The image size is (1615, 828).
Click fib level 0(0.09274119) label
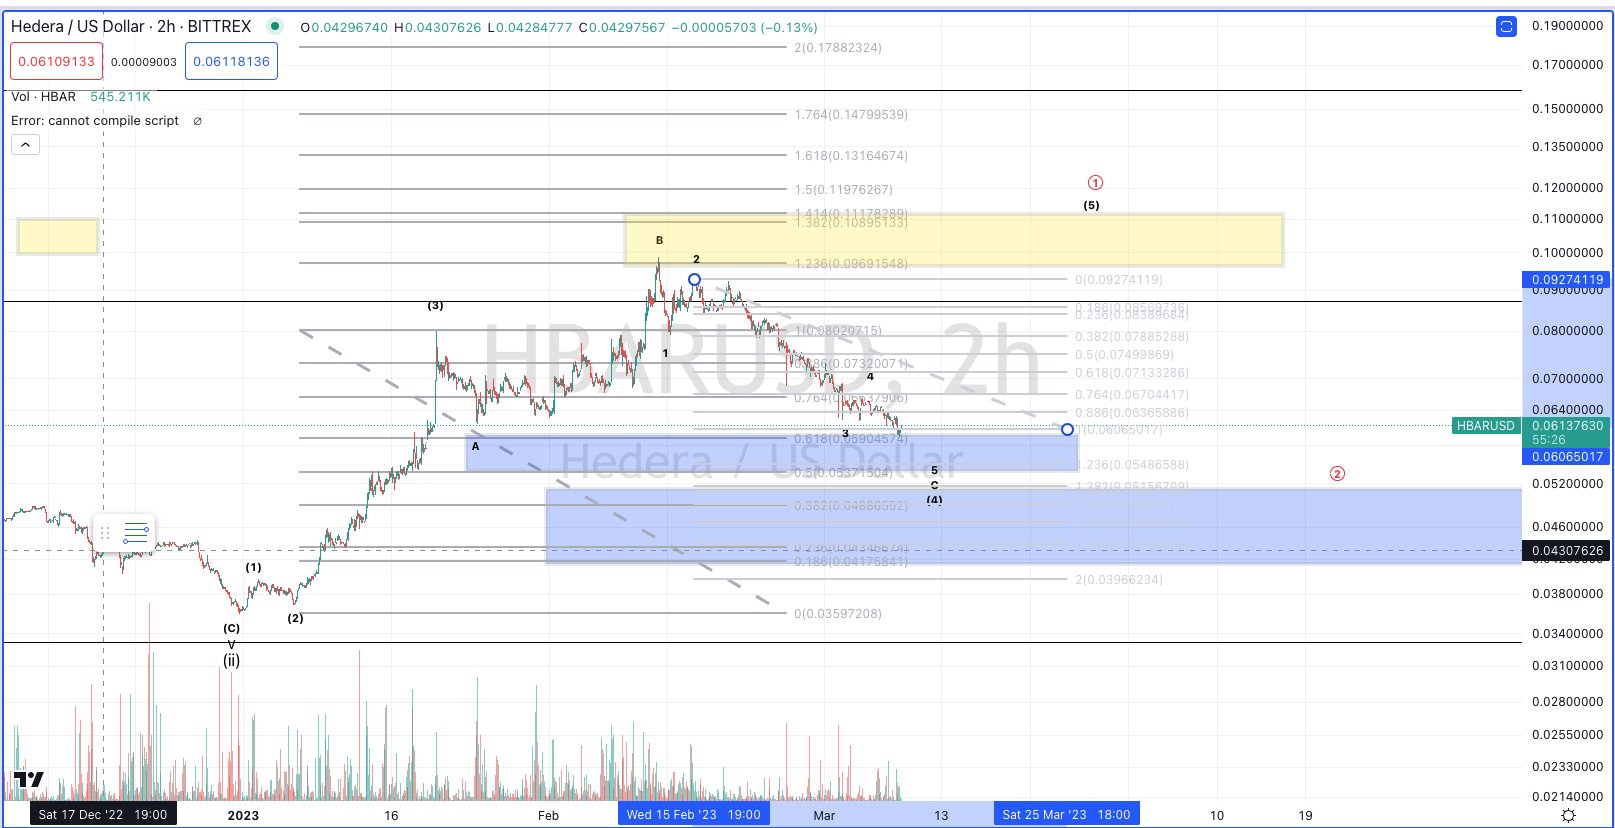pos(1119,280)
